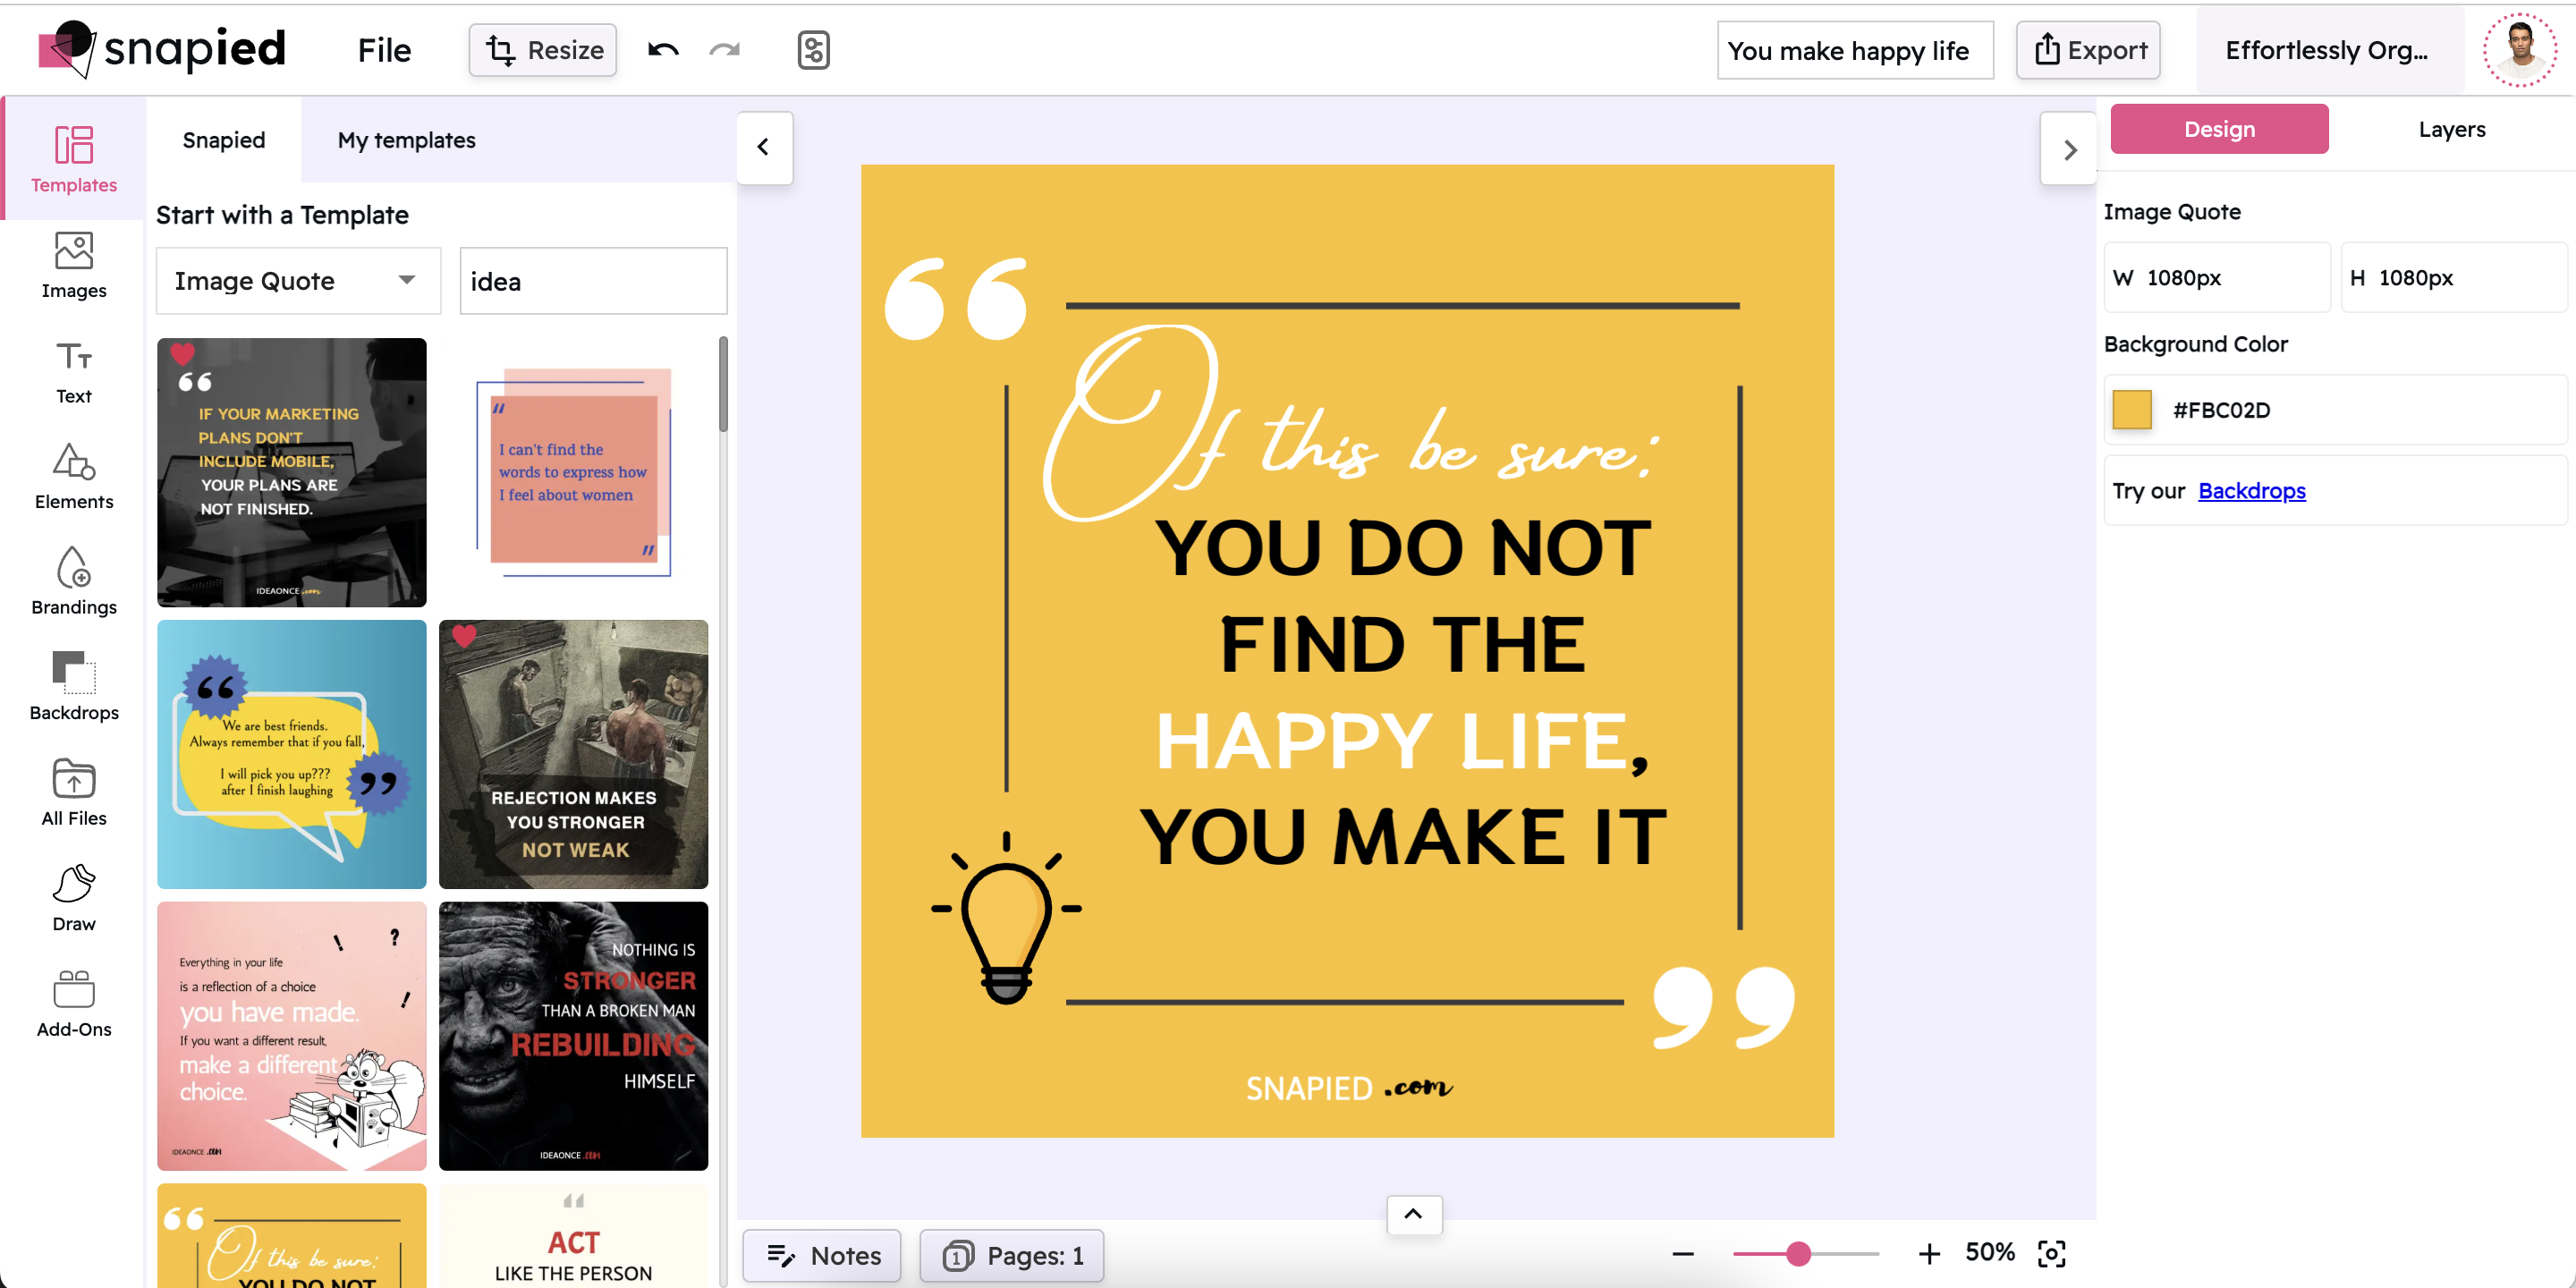Open the shortcuts settings icon in toolbar
2576x1288 pixels.
click(x=813, y=50)
